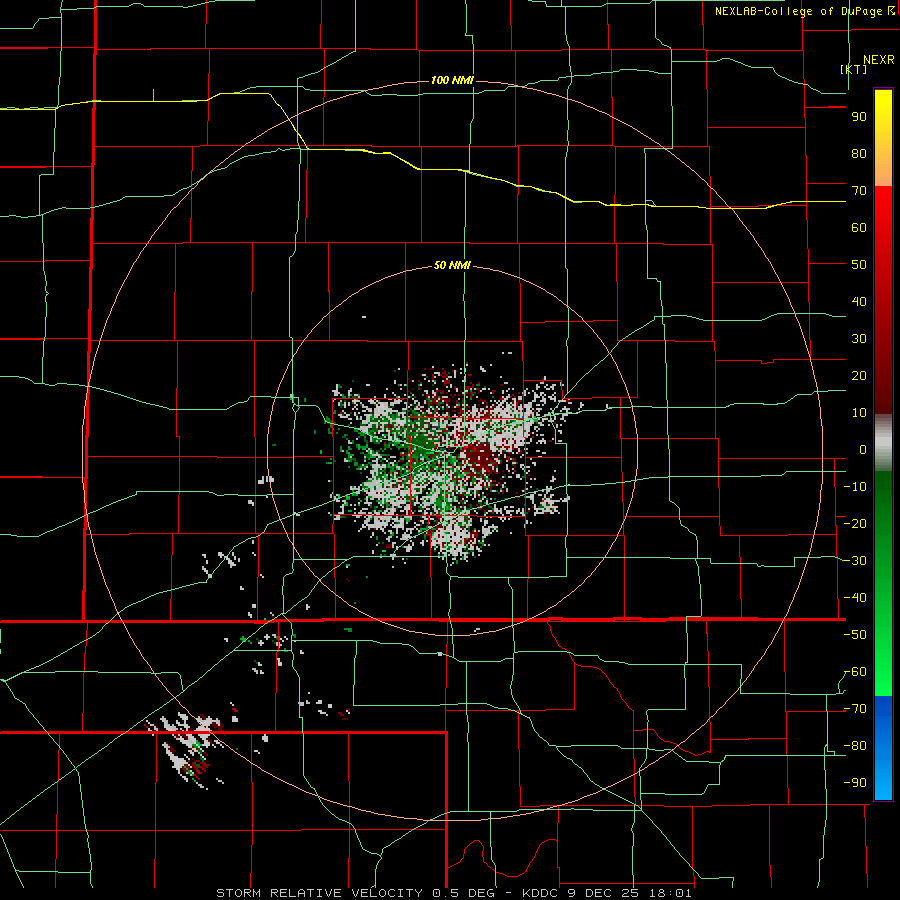Click the 80 value on the velocity scale
The width and height of the screenshot is (900, 900).
pyautogui.click(x=859, y=154)
